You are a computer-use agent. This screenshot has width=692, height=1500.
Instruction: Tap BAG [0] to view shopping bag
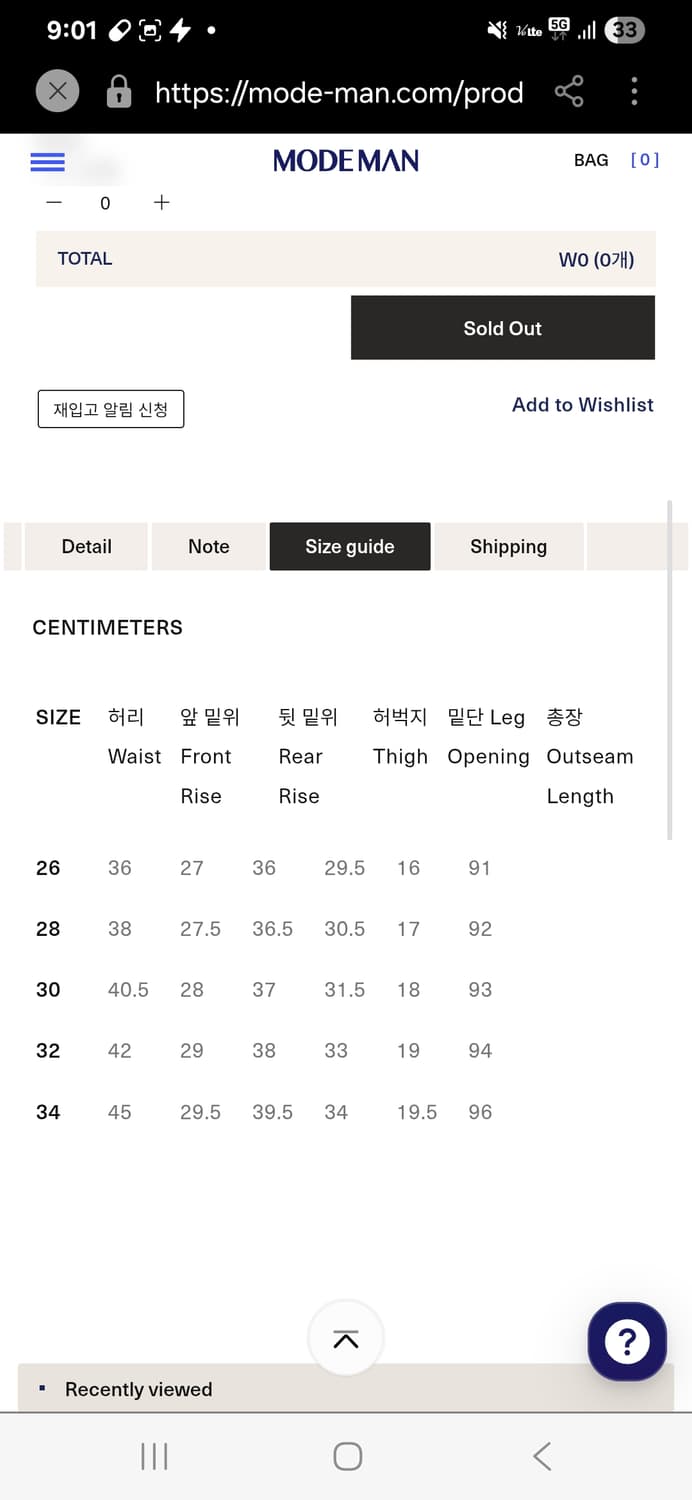coord(610,160)
